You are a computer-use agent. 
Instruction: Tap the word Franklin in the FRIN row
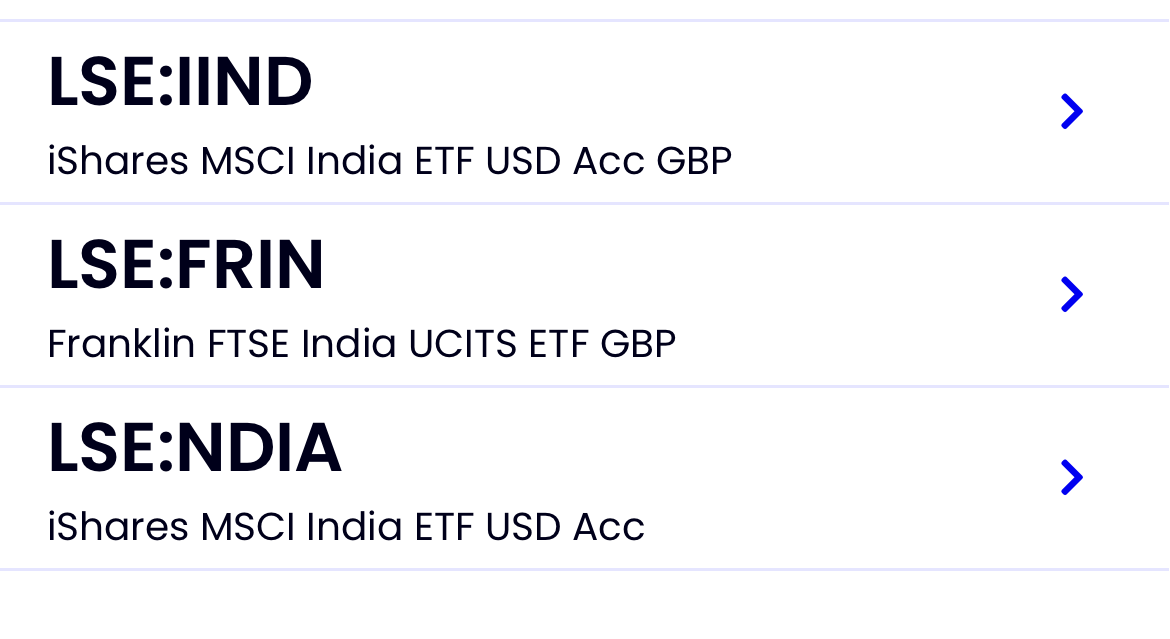121,344
